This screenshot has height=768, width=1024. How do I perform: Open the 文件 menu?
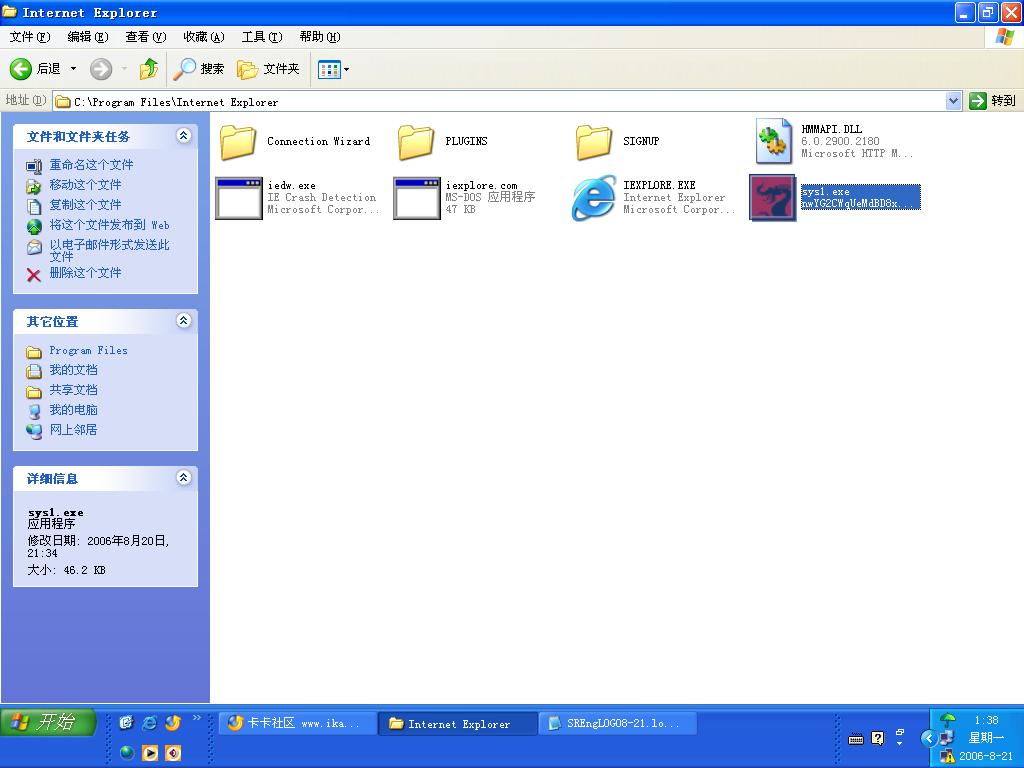click(29, 37)
